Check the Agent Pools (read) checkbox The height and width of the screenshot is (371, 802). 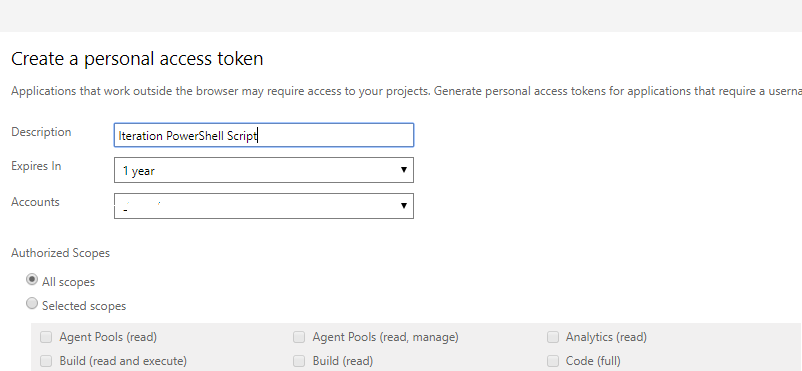tap(46, 337)
